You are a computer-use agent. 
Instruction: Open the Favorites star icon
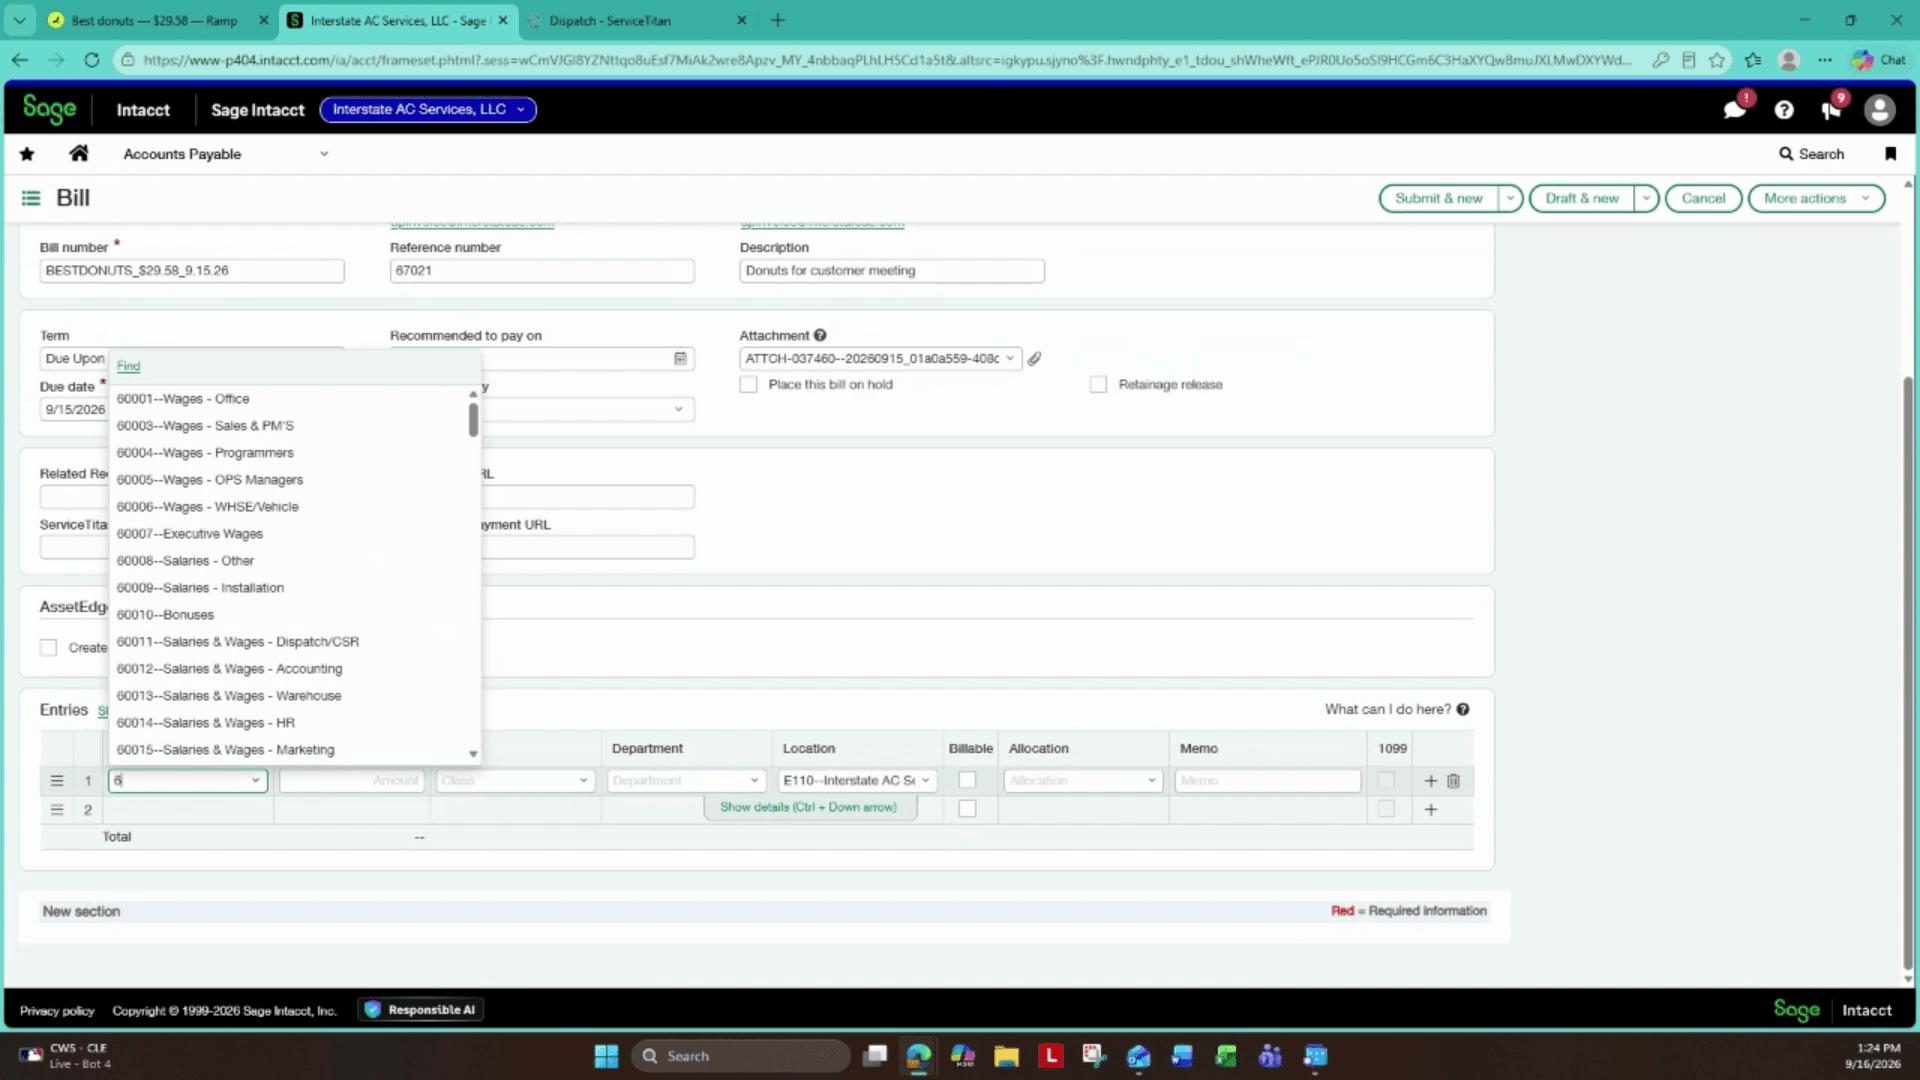pos(27,154)
